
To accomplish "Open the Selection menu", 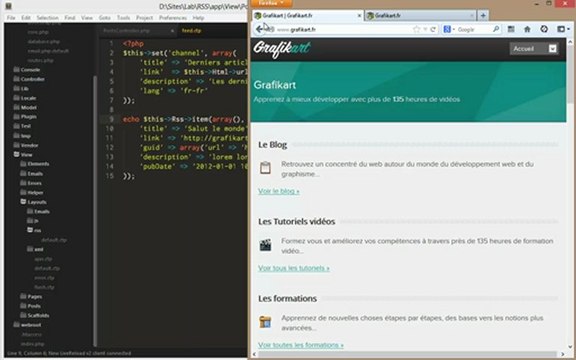I will coord(47,18).
